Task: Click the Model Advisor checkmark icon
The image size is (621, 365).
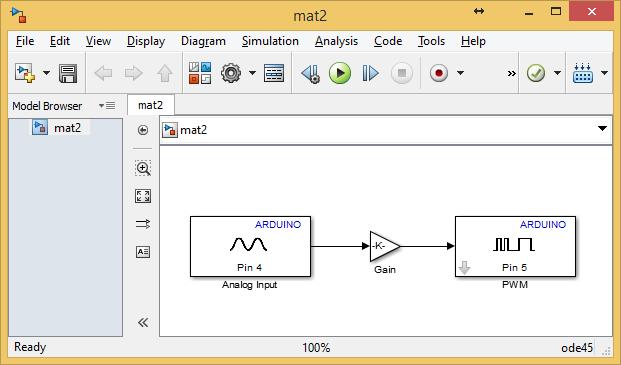Action: (536, 73)
